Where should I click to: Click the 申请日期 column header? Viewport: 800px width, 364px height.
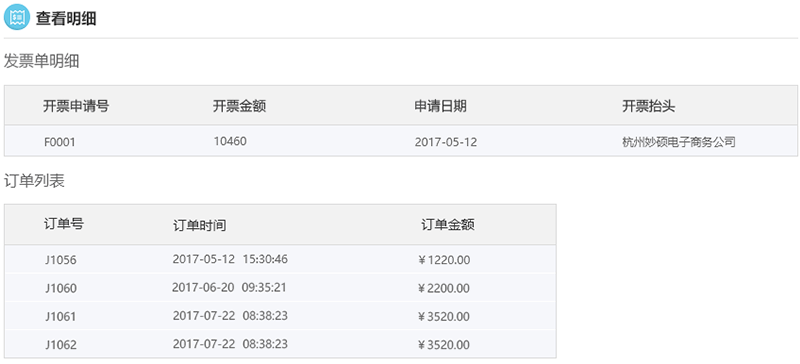[x=440, y=106]
